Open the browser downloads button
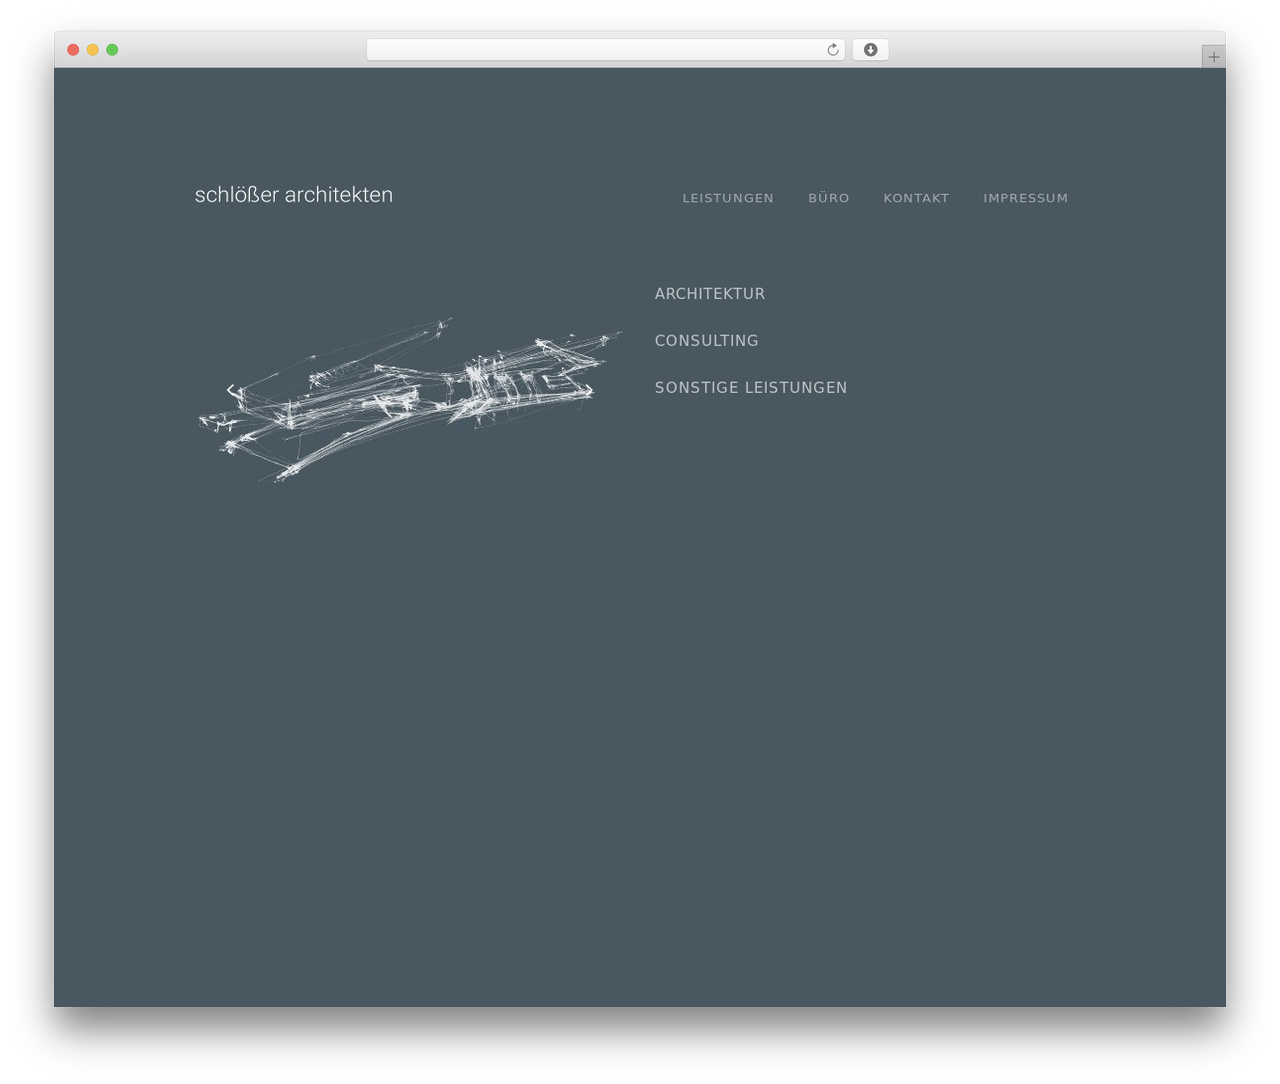Image resolution: width=1280 pixels, height=1084 pixels. (870, 50)
